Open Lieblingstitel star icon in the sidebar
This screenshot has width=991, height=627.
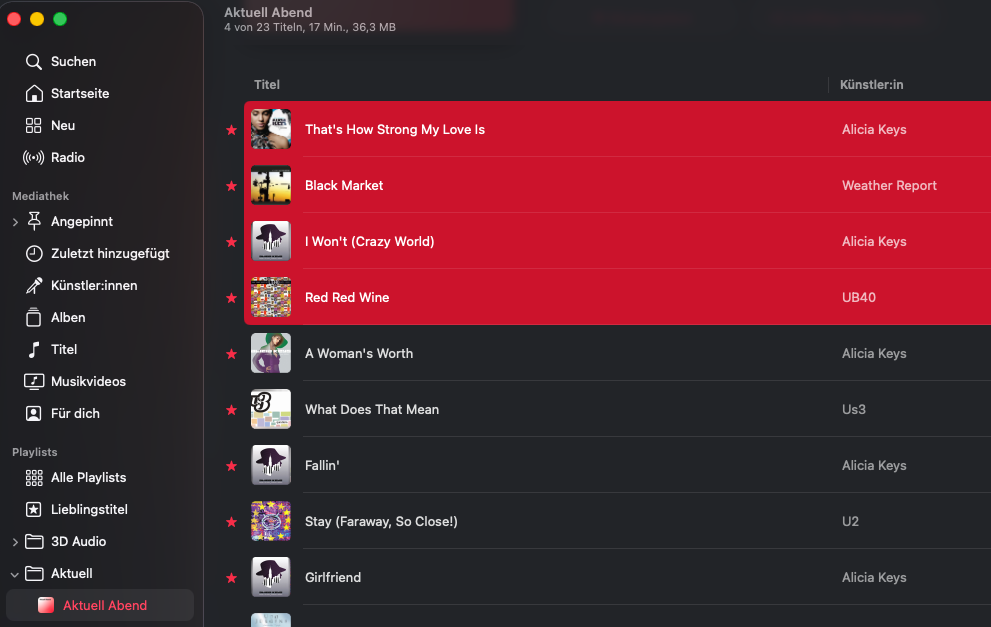pyautogui.click(x=33, y=509)
